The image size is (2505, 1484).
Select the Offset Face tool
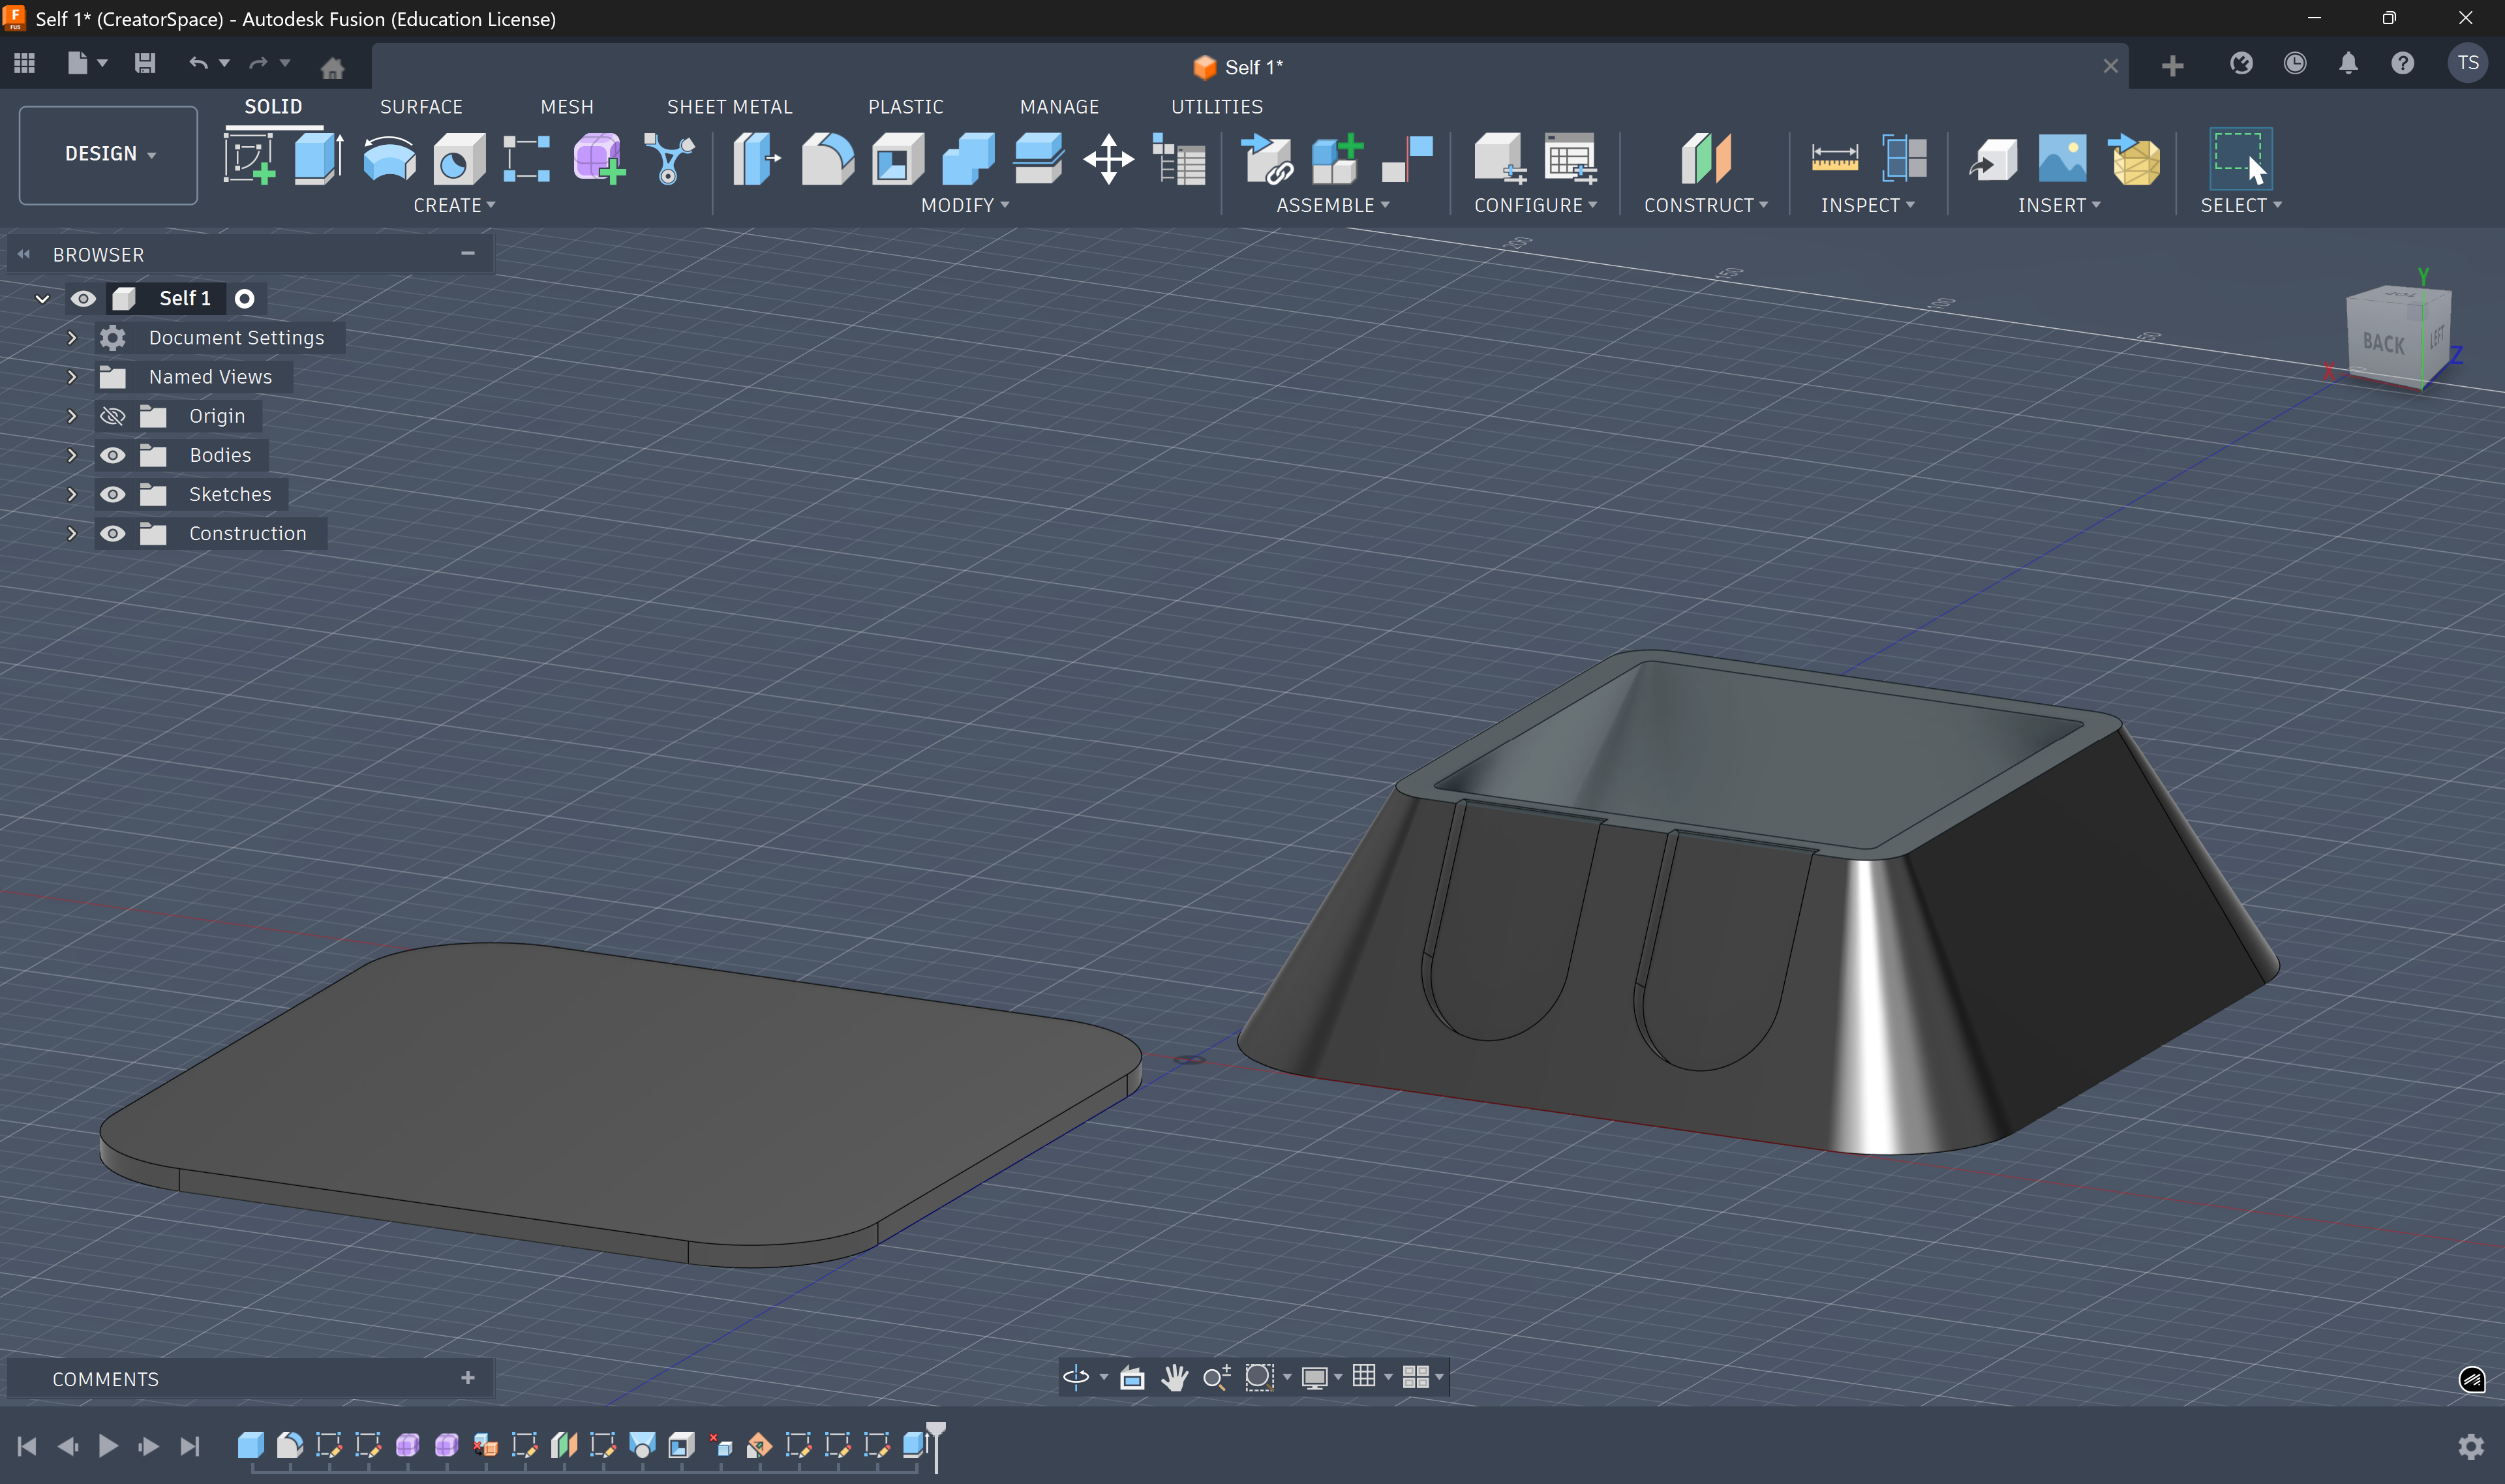click(x=1038, y=158)
